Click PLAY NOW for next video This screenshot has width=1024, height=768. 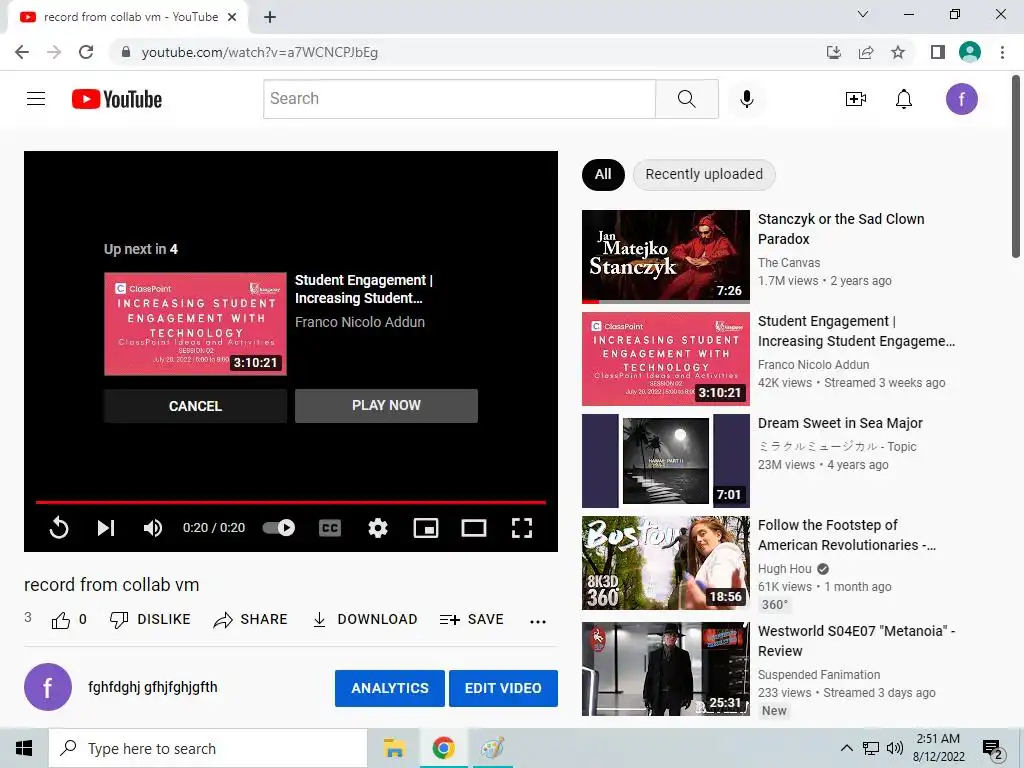click(x=386, y=406)
